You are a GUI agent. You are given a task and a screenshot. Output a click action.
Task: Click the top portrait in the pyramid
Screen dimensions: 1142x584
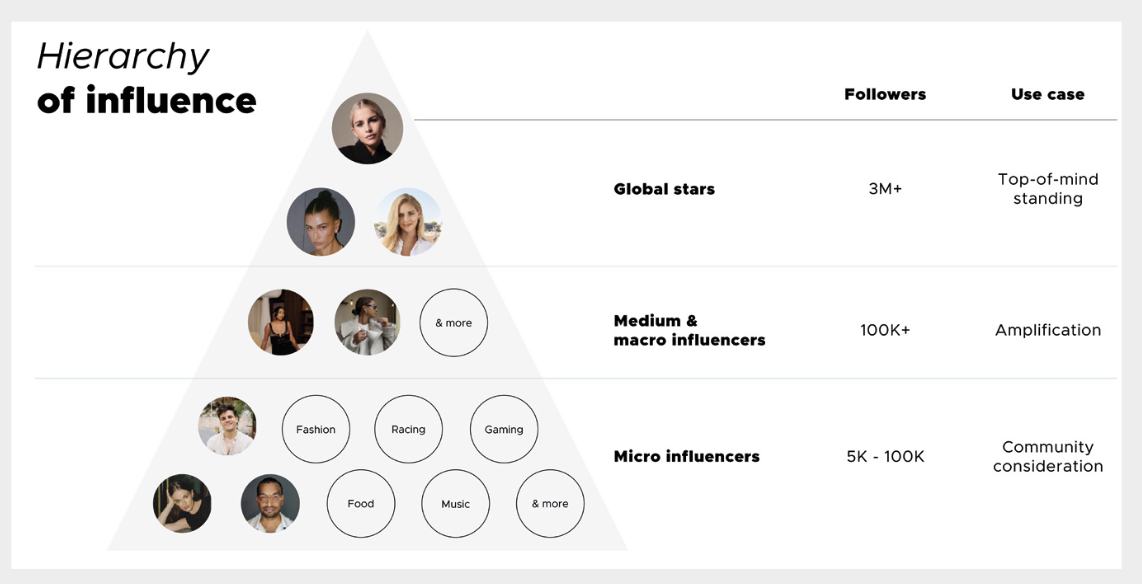367,128
